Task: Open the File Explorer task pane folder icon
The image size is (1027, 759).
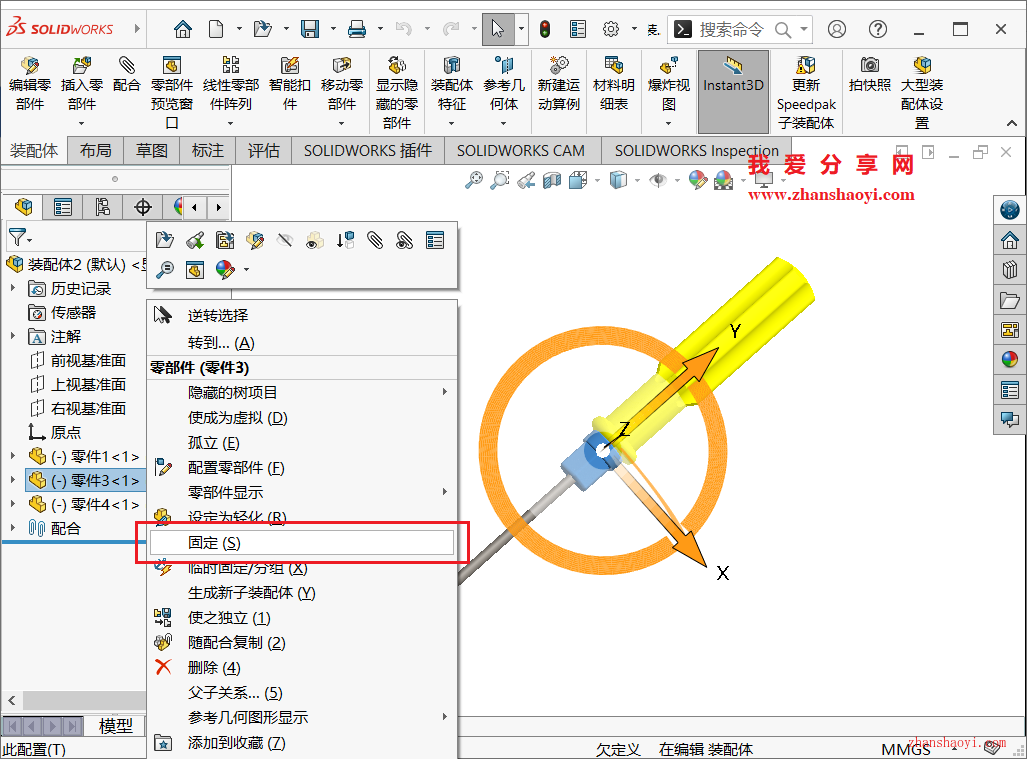Action: click(x=1009, y=301)
